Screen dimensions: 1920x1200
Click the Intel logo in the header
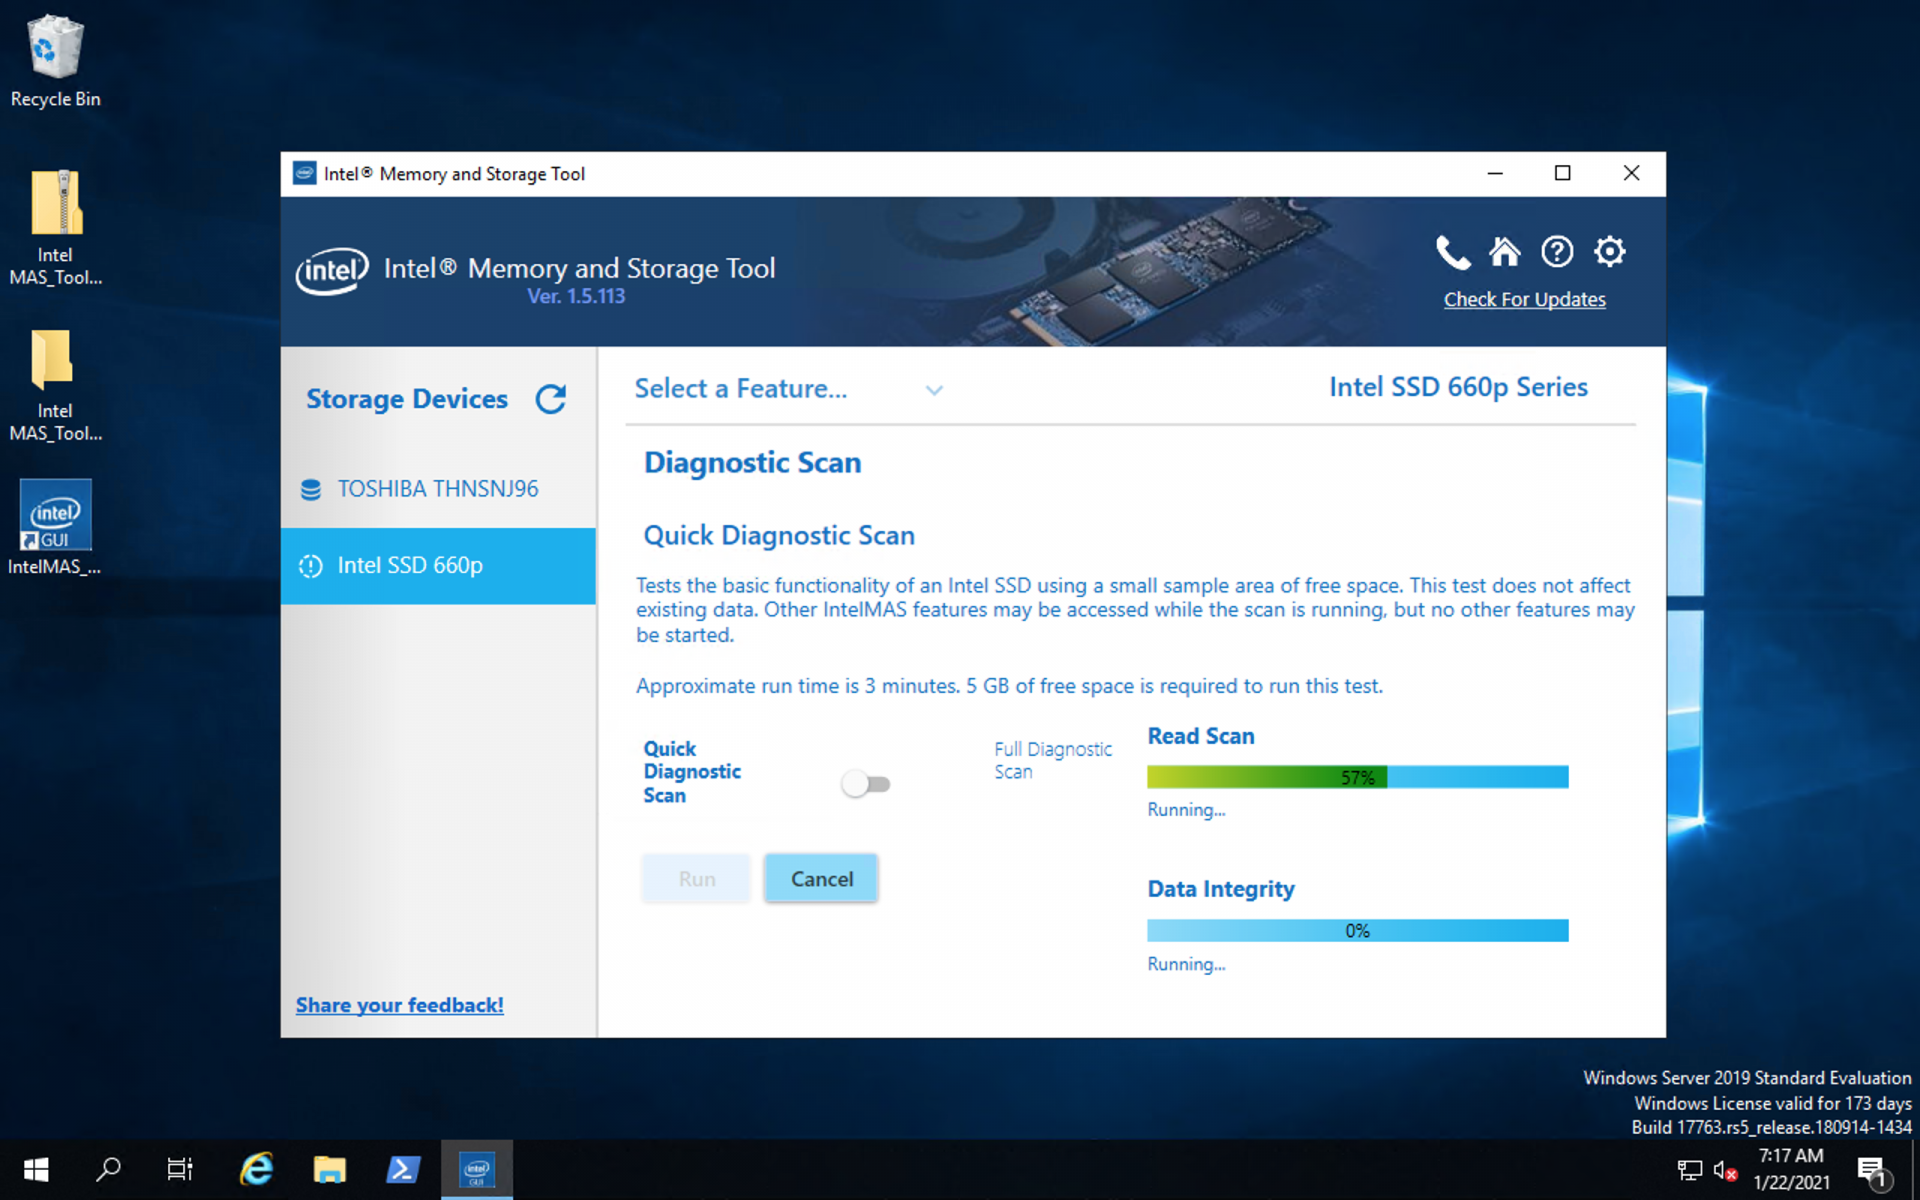tap(332, 271)
